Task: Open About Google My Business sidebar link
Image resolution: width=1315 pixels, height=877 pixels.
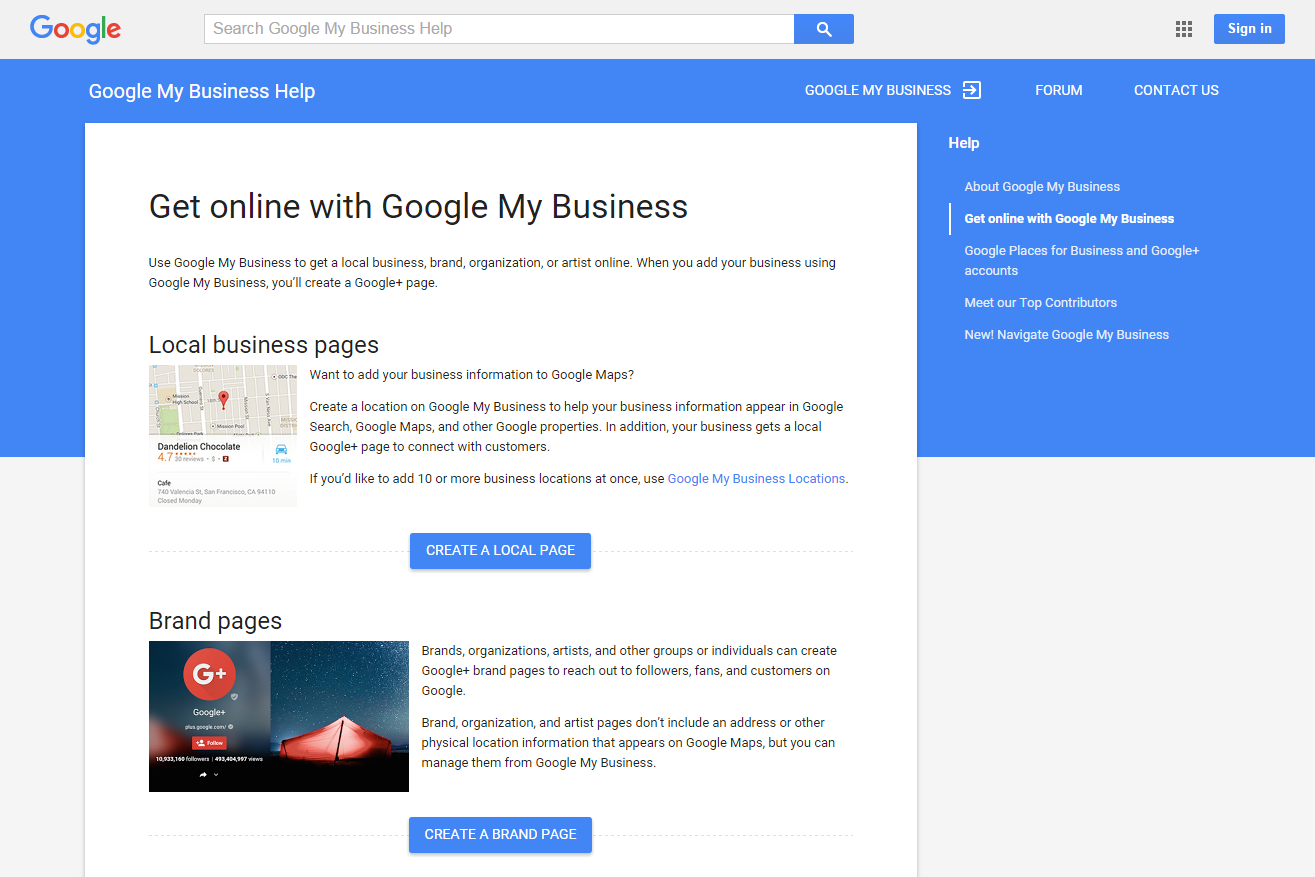Action: coord(1042,187)
